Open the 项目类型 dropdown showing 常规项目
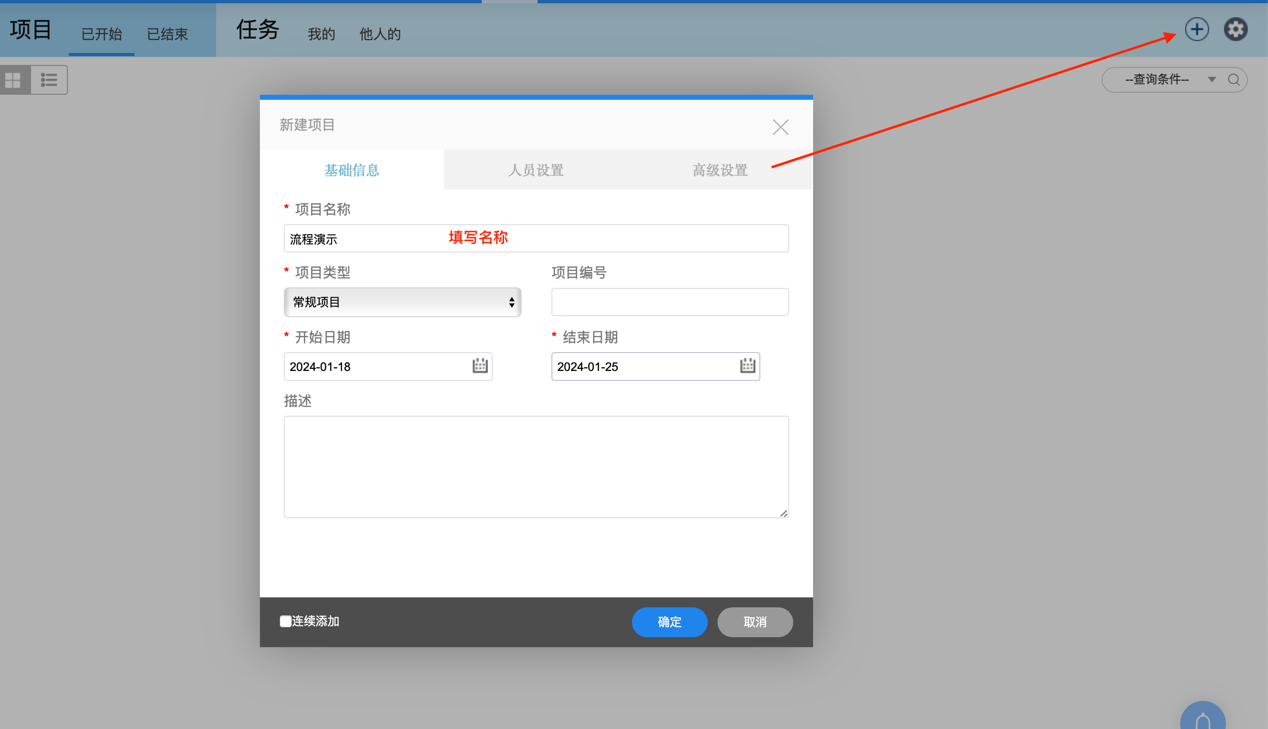Viewport: 1268px width, 729px height. (x=402, y=301)
